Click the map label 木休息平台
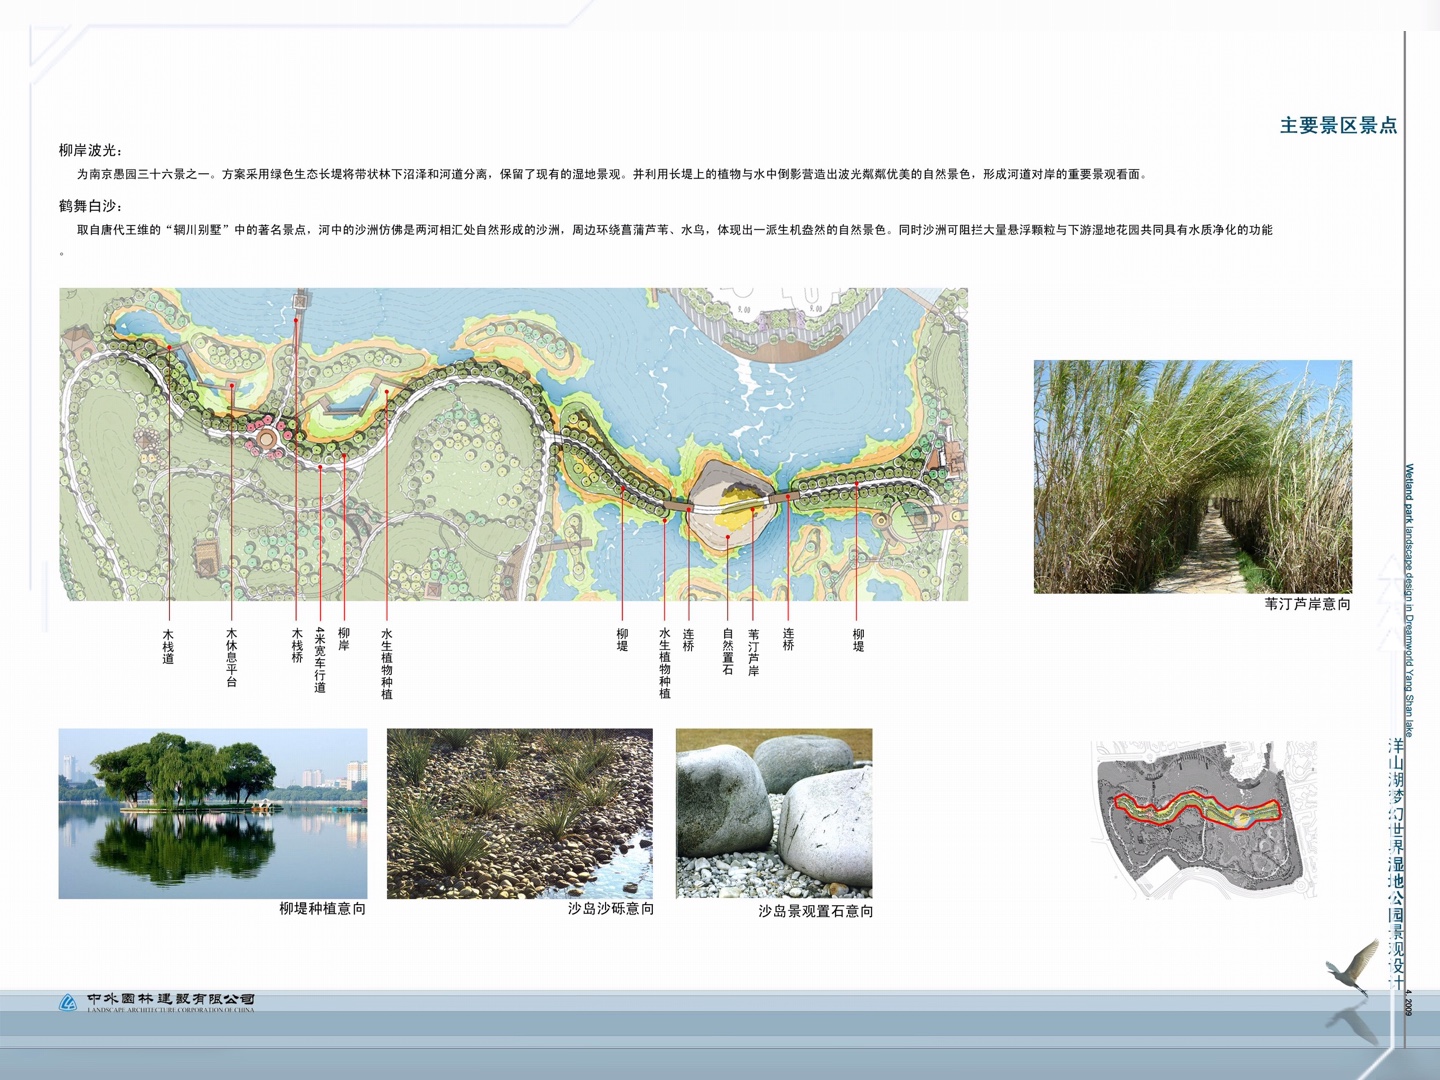The width and height of the screenshot is (1440, 1080). click(231, 657)
